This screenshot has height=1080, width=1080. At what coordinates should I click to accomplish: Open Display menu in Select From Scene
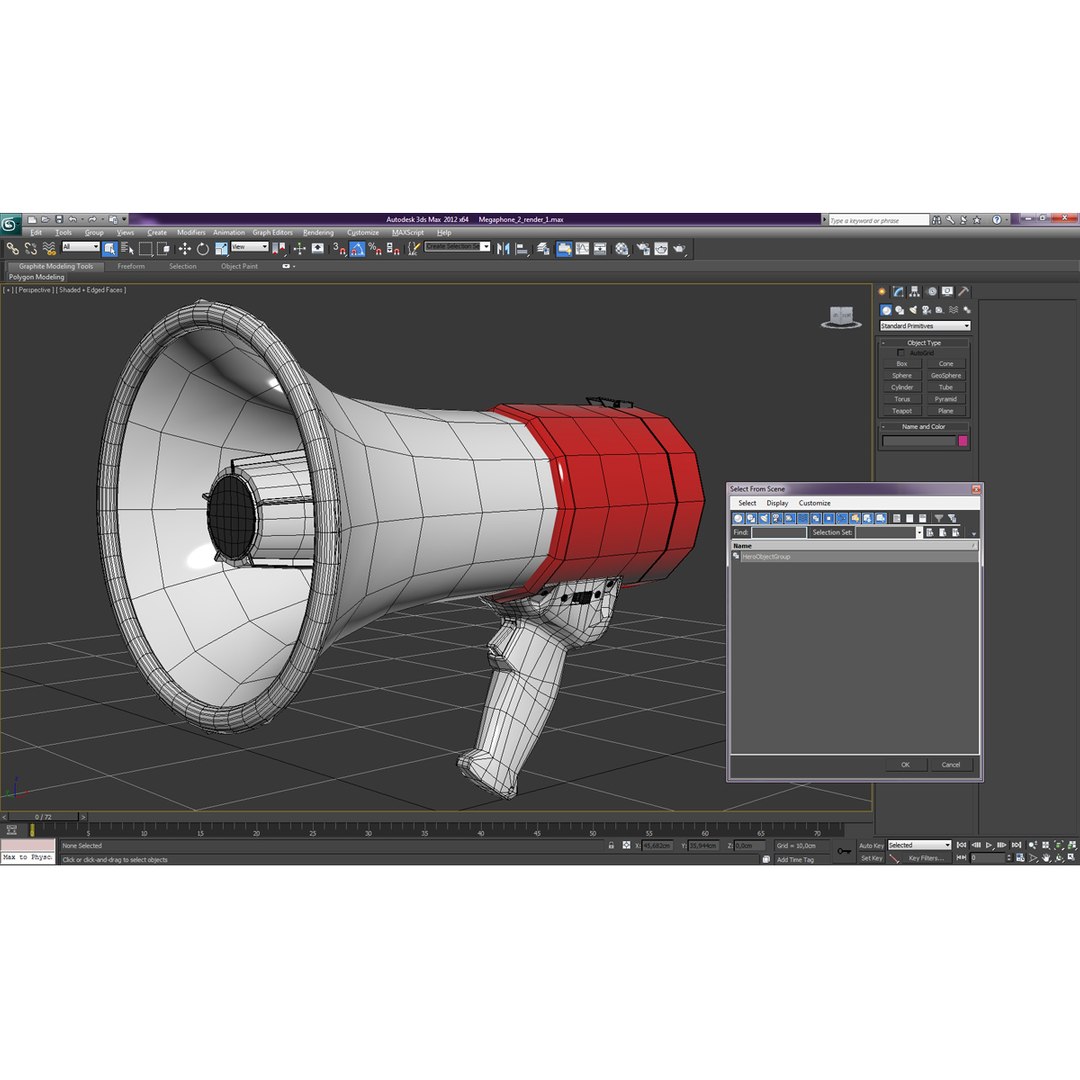777,503
